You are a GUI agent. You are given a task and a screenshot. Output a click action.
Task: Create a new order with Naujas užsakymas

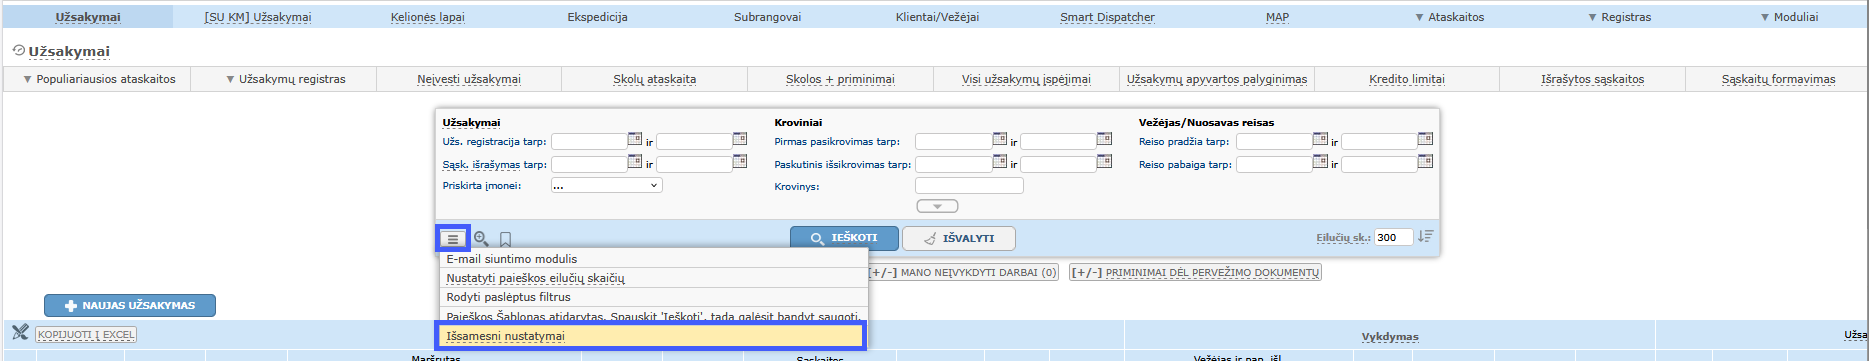coord(130,305)
